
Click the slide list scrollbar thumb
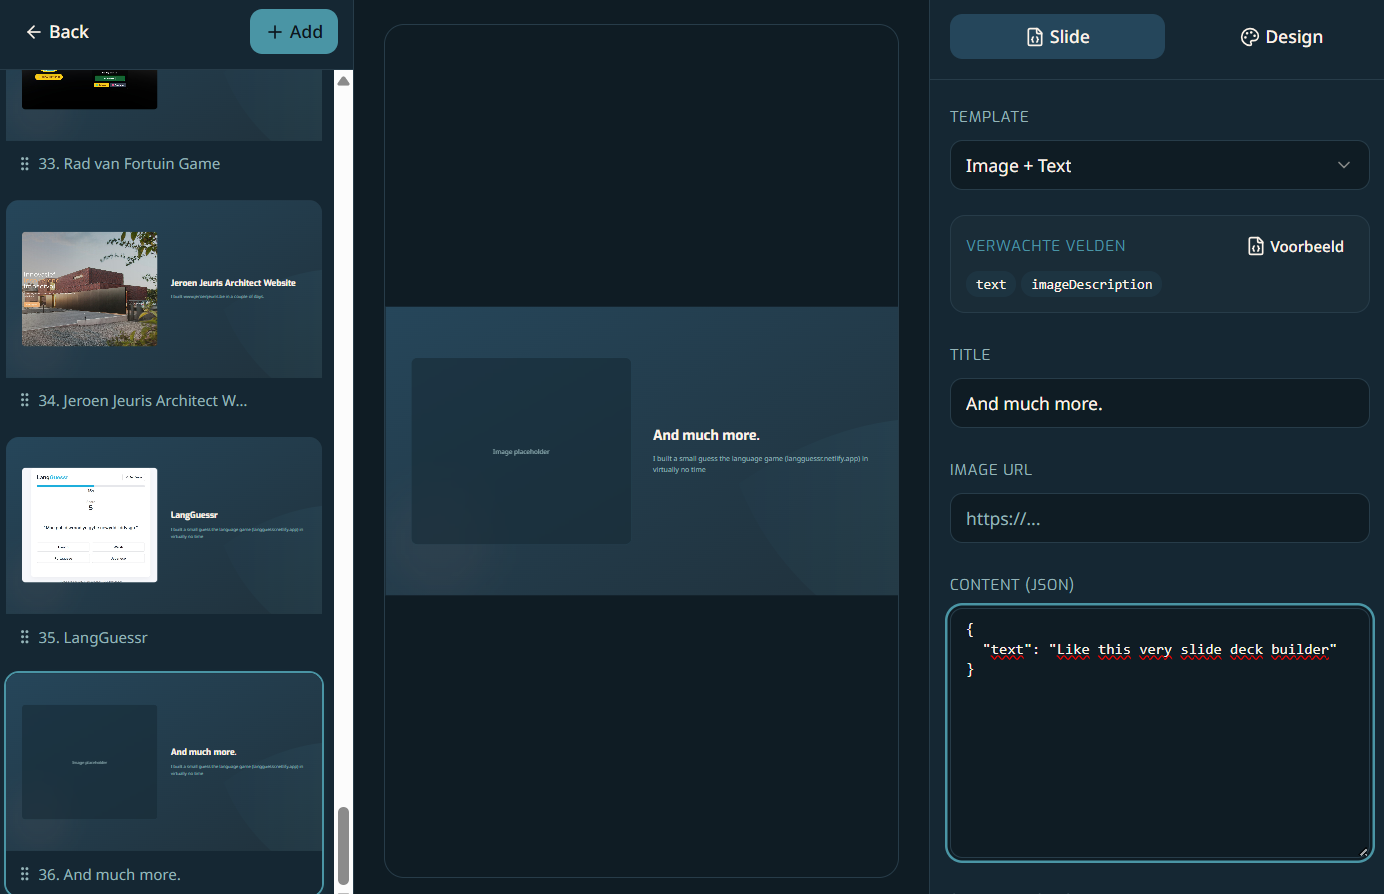(x=343, y=845)
